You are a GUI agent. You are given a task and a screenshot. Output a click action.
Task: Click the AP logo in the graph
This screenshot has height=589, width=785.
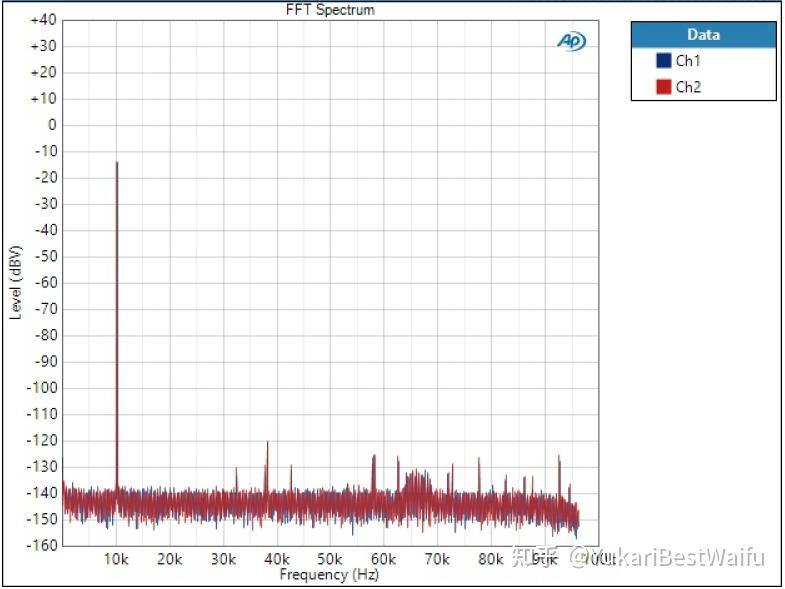(571, 42)
